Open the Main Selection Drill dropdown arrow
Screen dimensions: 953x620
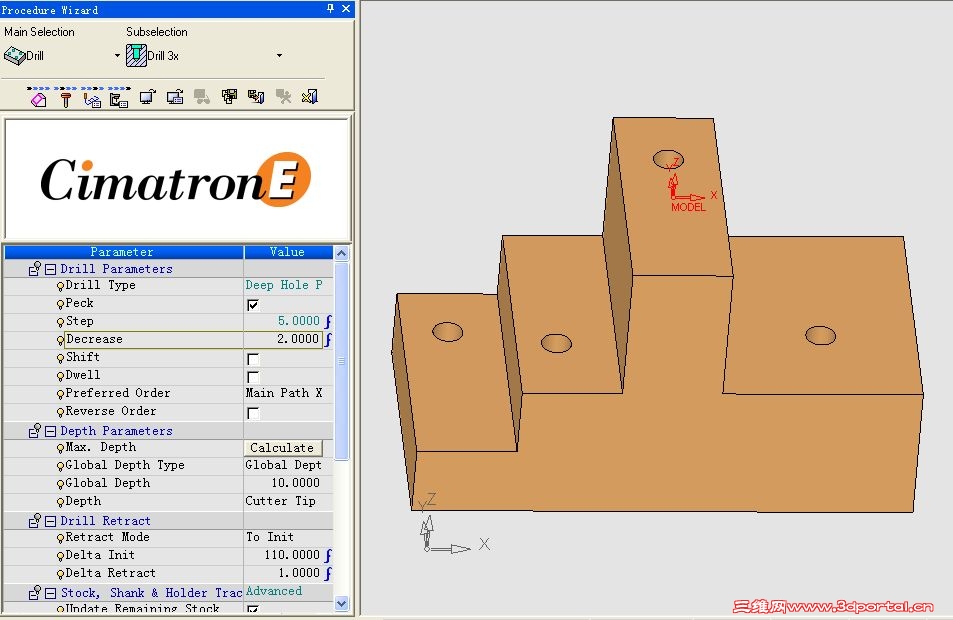point(117,55)
